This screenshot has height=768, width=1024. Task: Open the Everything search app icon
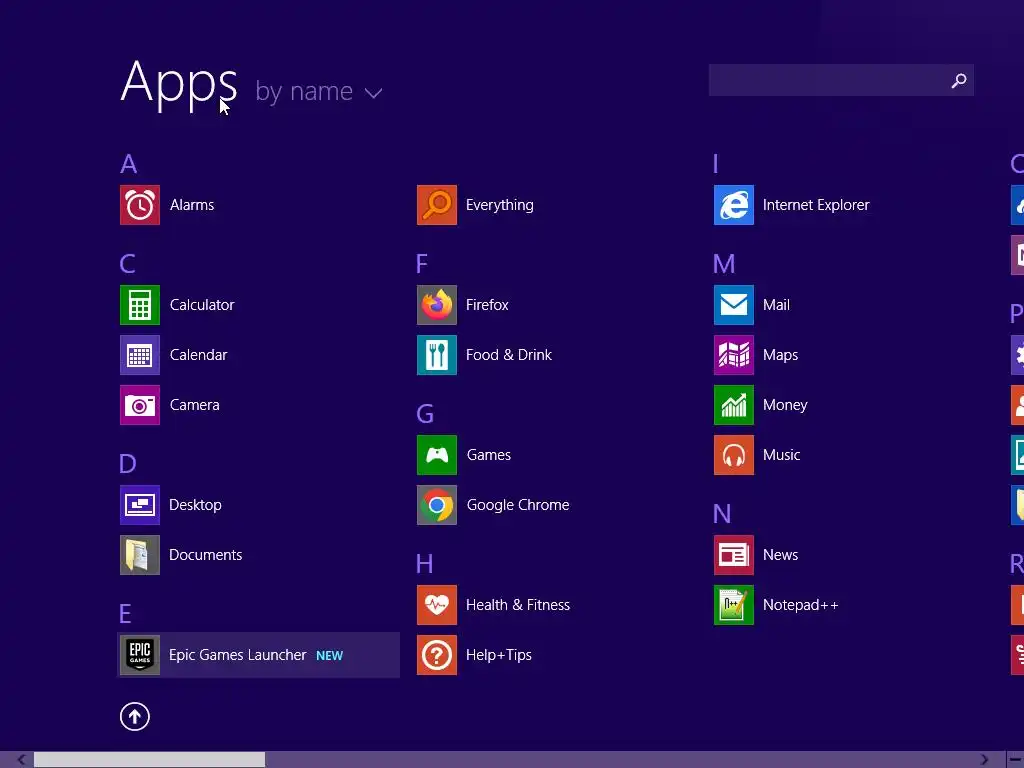437,205
